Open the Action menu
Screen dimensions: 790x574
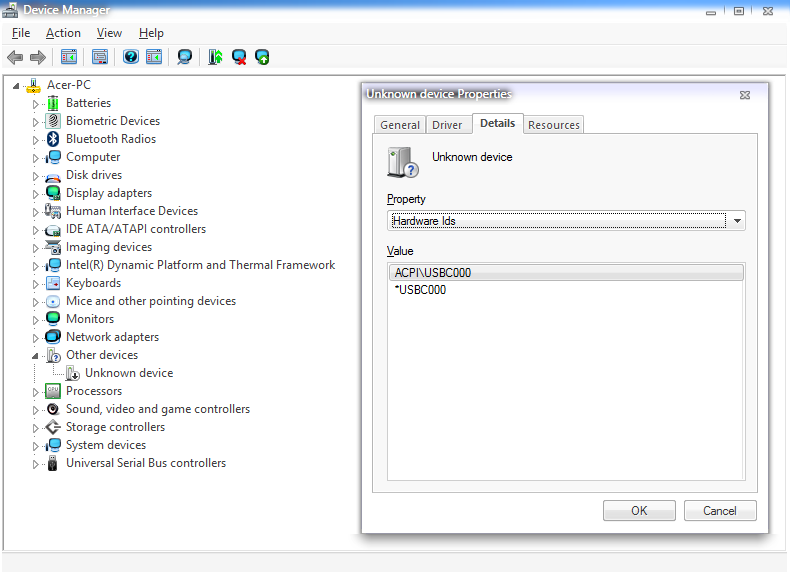(63, 33)
